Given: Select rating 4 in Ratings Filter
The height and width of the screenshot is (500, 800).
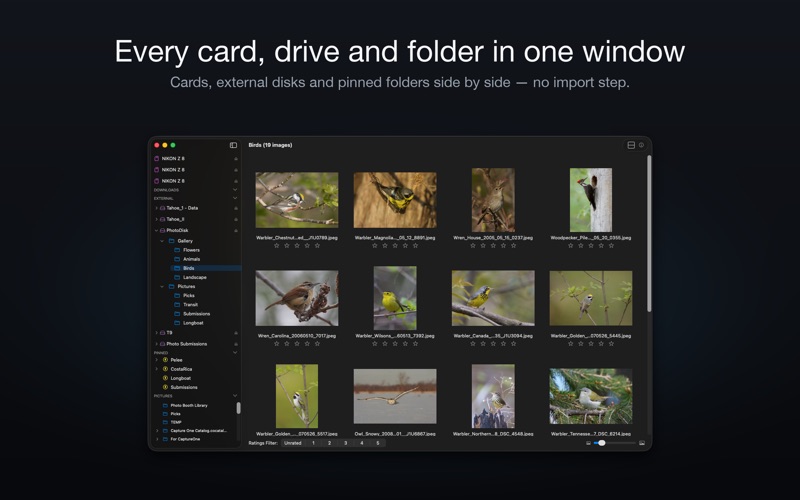Looking at the screenshot, I should point(362,443).
